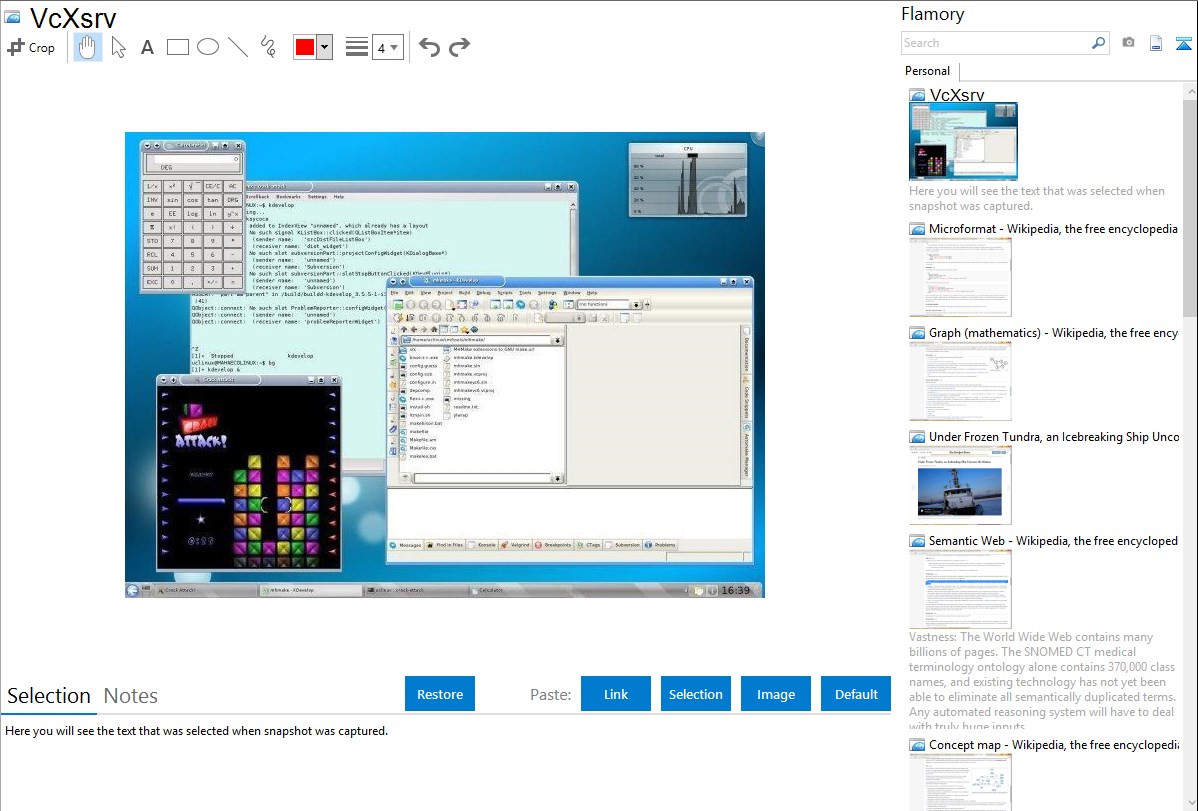Viewport: 1198px width, 811px height.
Task: Click the icebreaking ship thumbnail
Action: [960, 485]
